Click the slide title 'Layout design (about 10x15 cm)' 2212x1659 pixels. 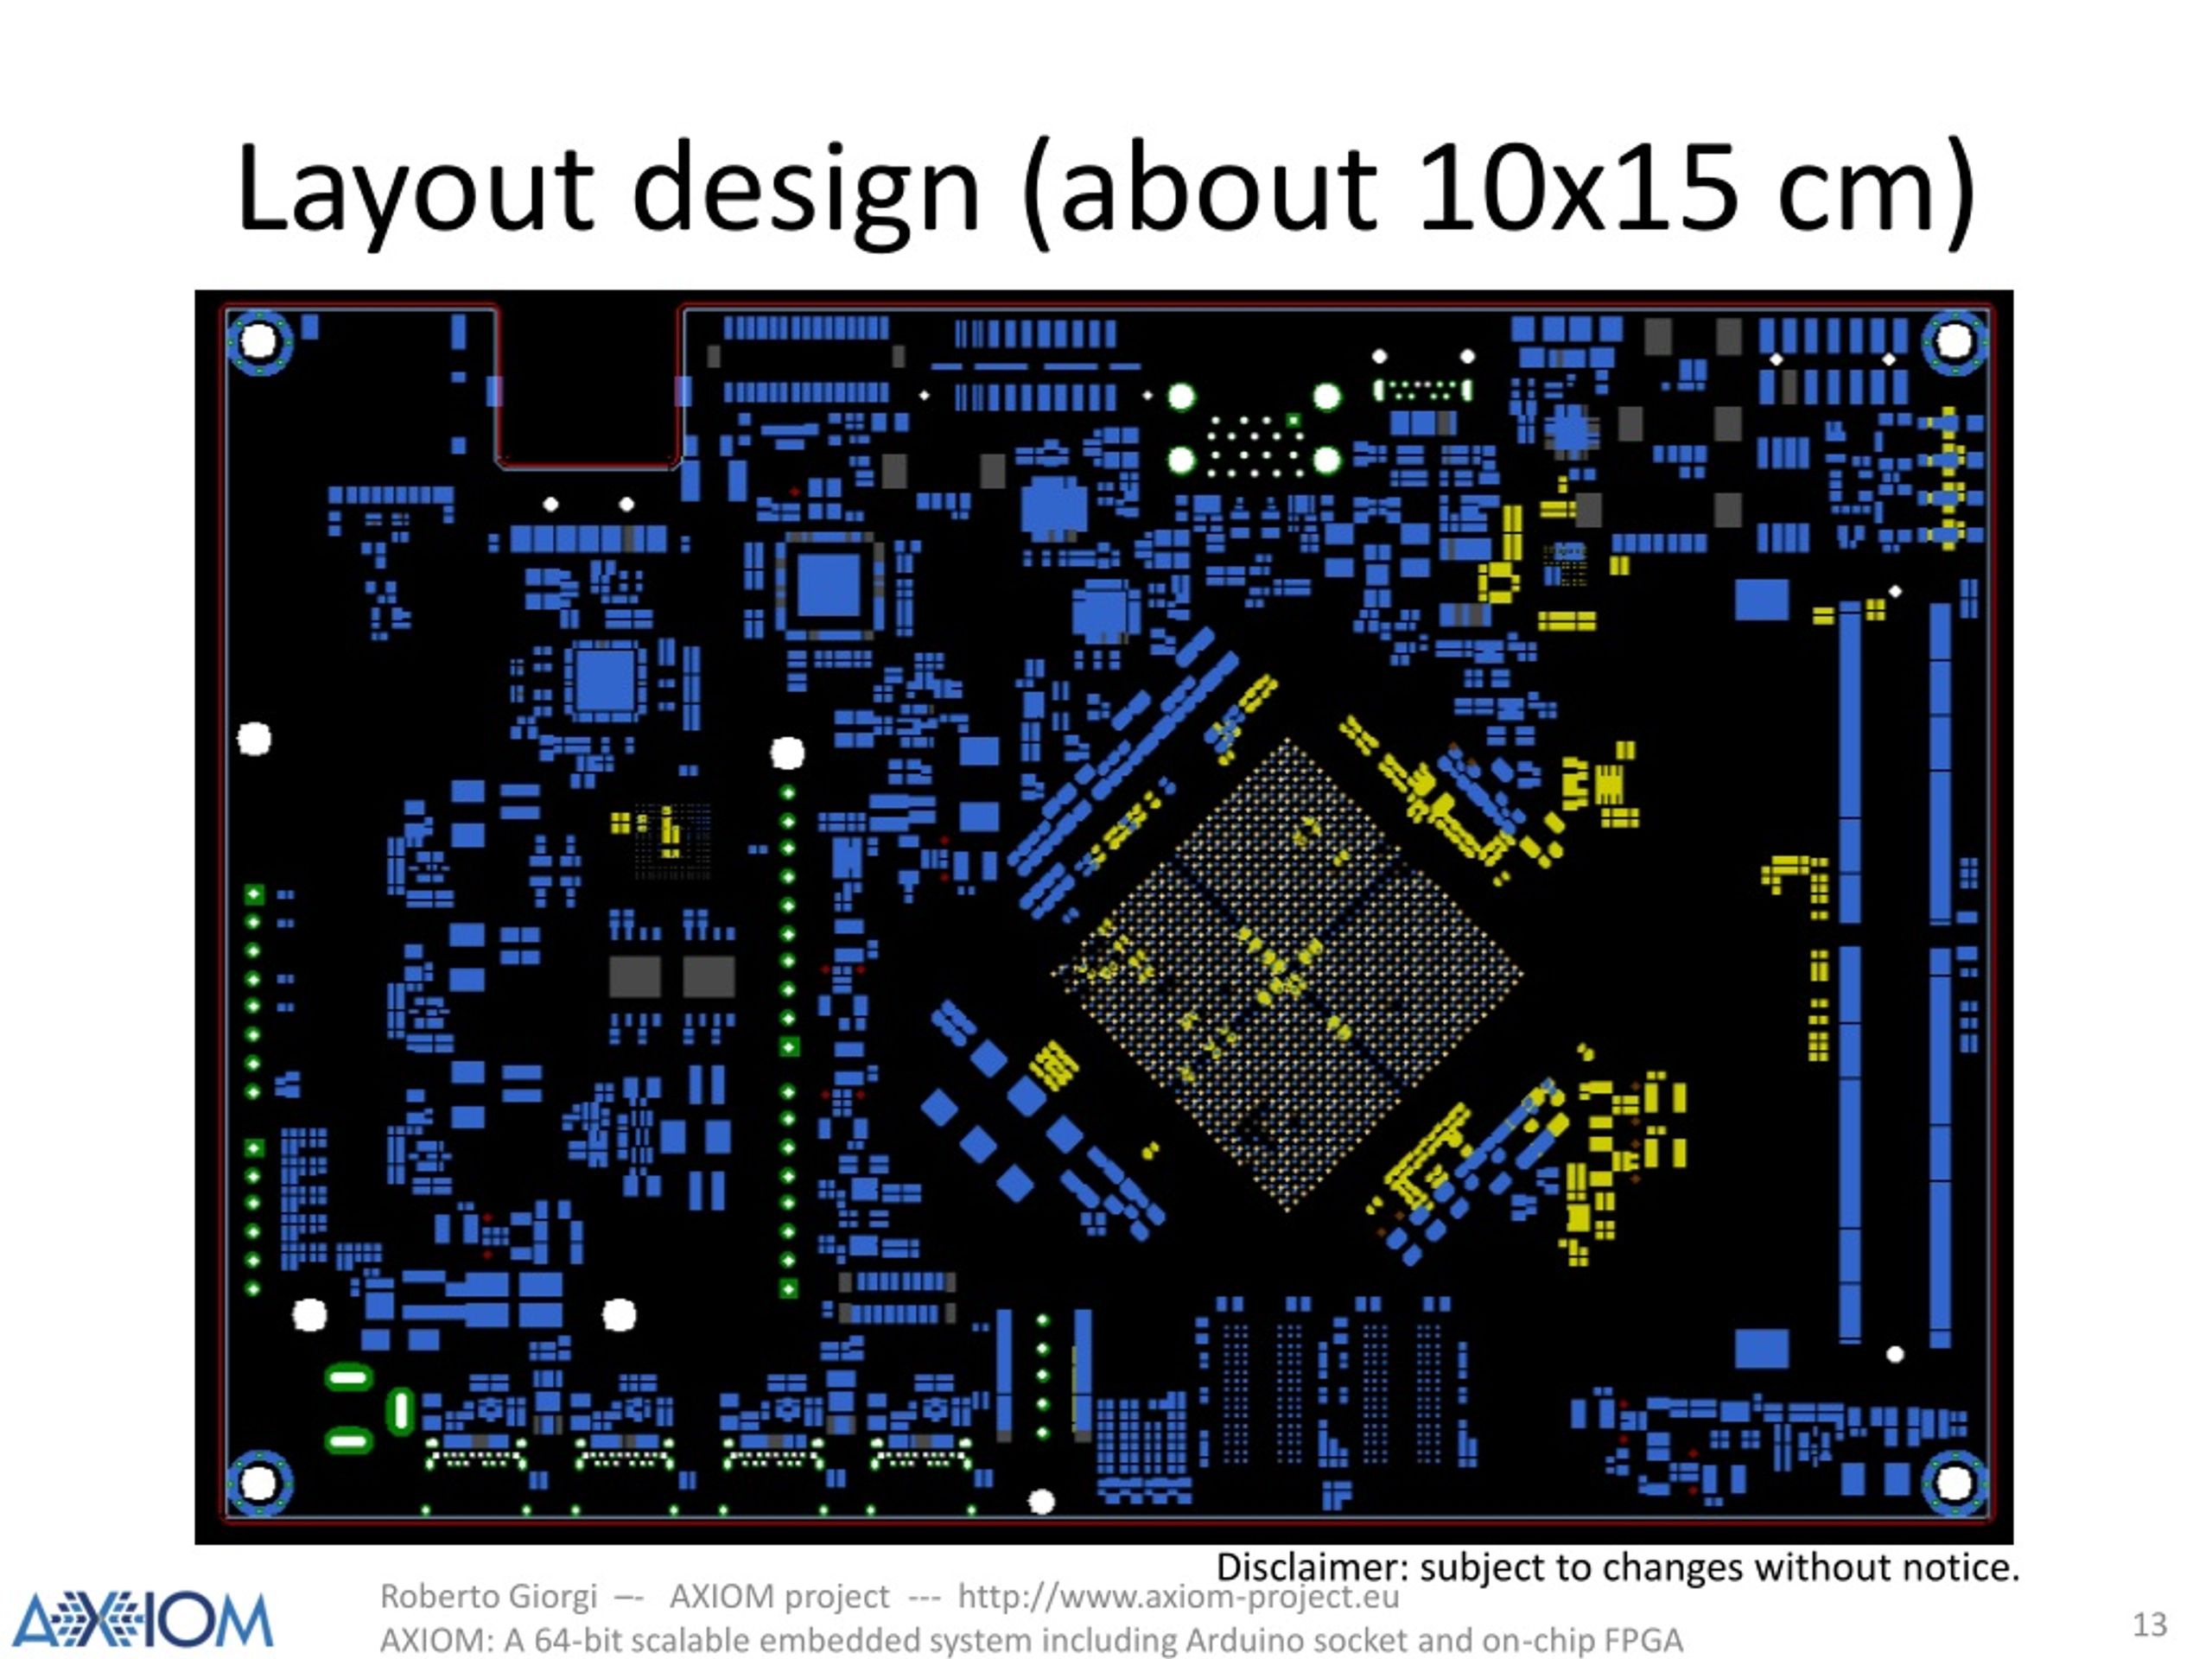[1106, 190]
